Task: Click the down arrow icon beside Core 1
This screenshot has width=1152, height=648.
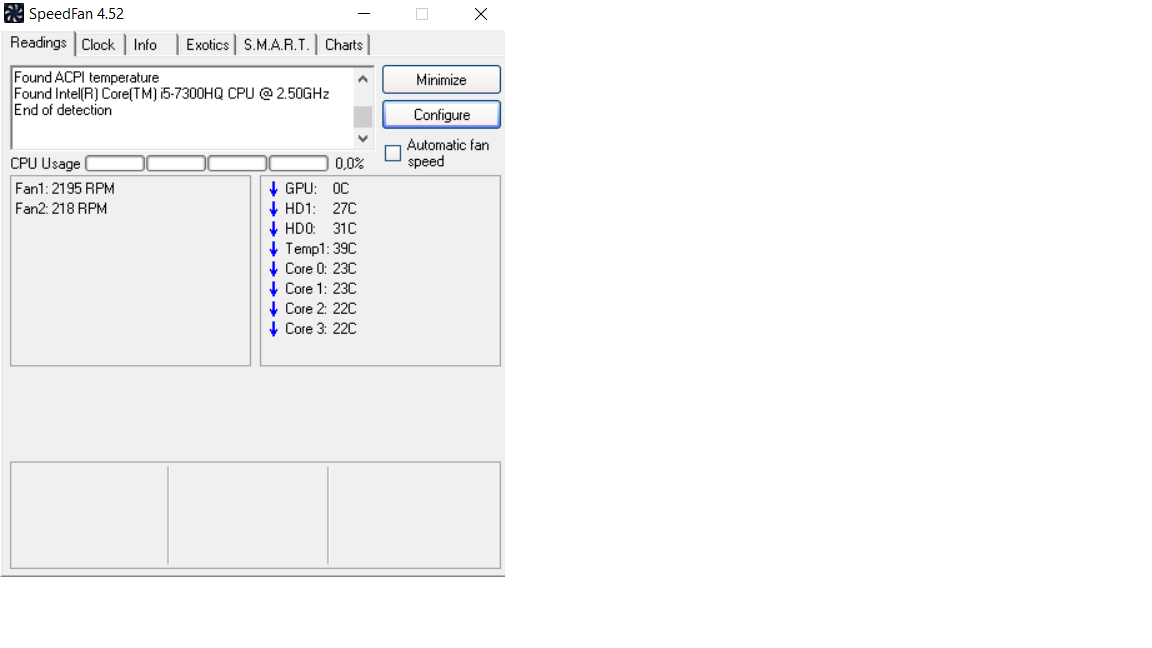Action: coord(273,289)
